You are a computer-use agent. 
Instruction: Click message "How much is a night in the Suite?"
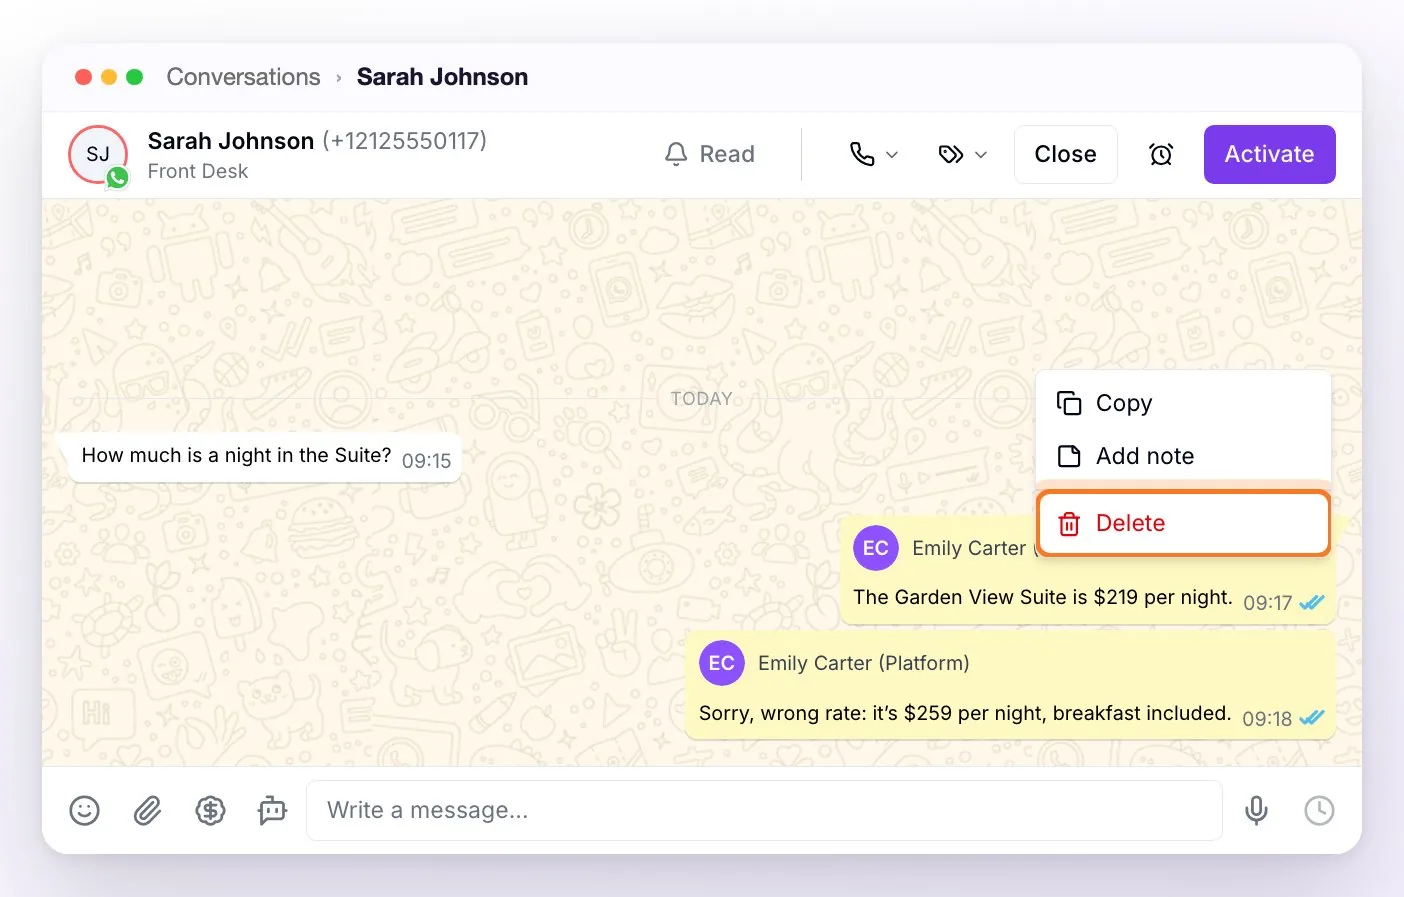236,455
